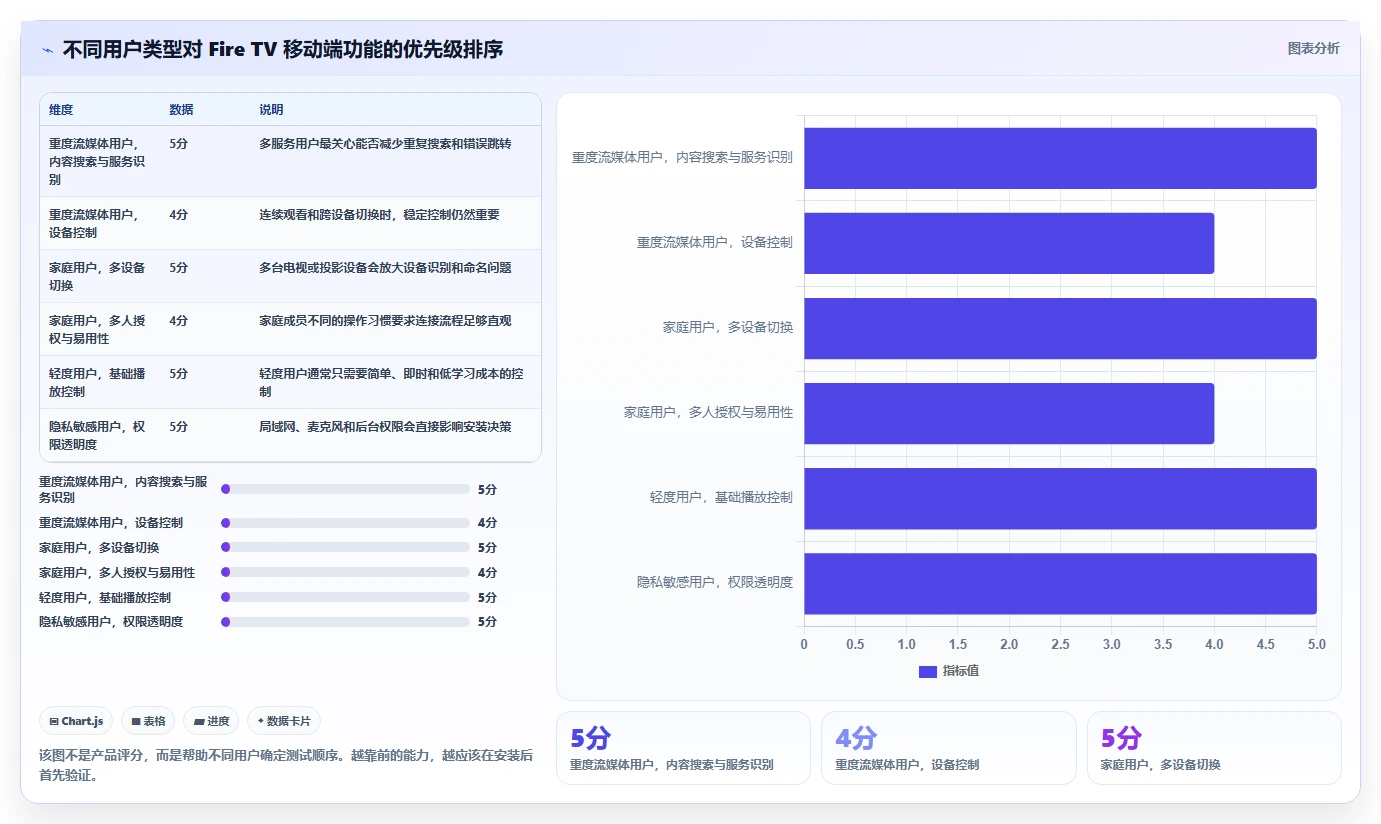Click the 图表分析 label in the header

[1313, 49]
